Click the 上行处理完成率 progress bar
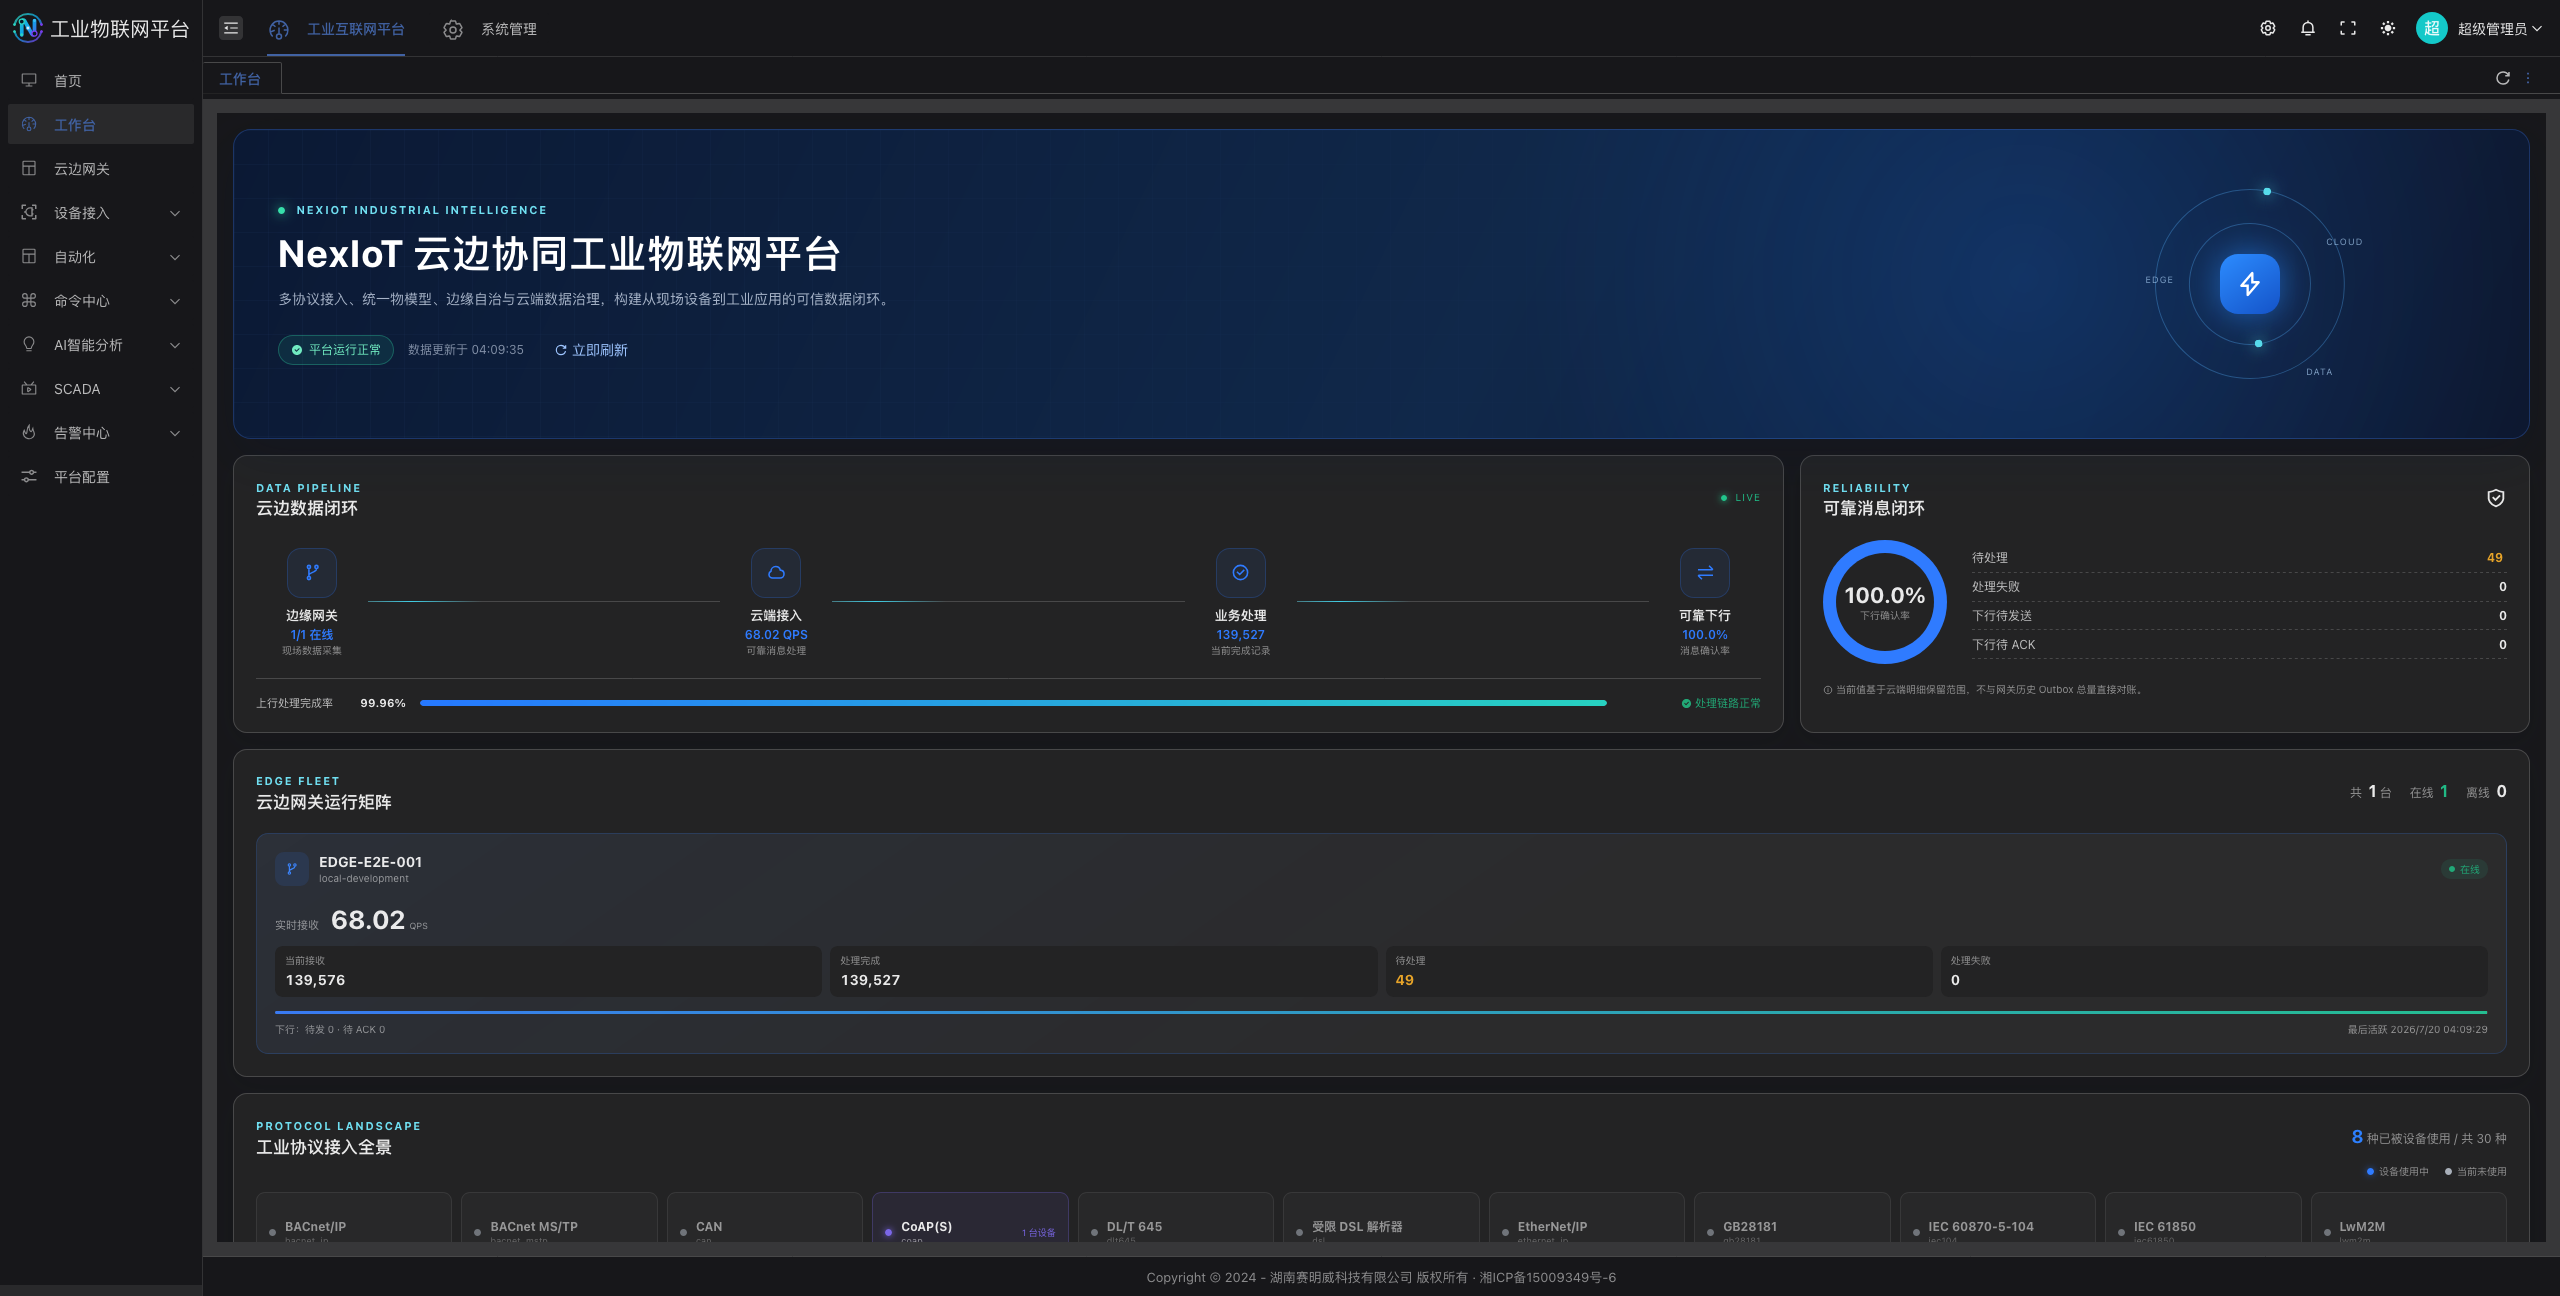 1013,703
